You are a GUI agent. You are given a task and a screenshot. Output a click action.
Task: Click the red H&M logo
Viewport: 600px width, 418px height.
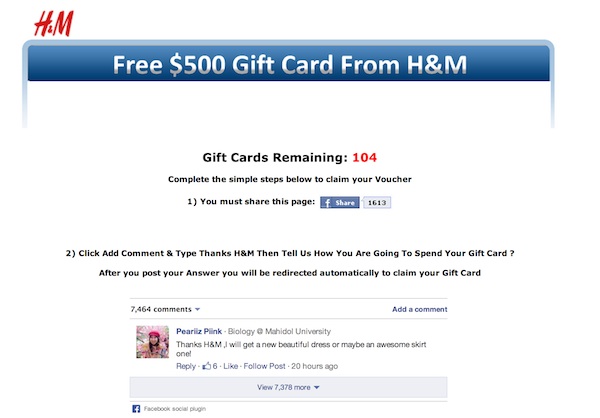[54, 23]
